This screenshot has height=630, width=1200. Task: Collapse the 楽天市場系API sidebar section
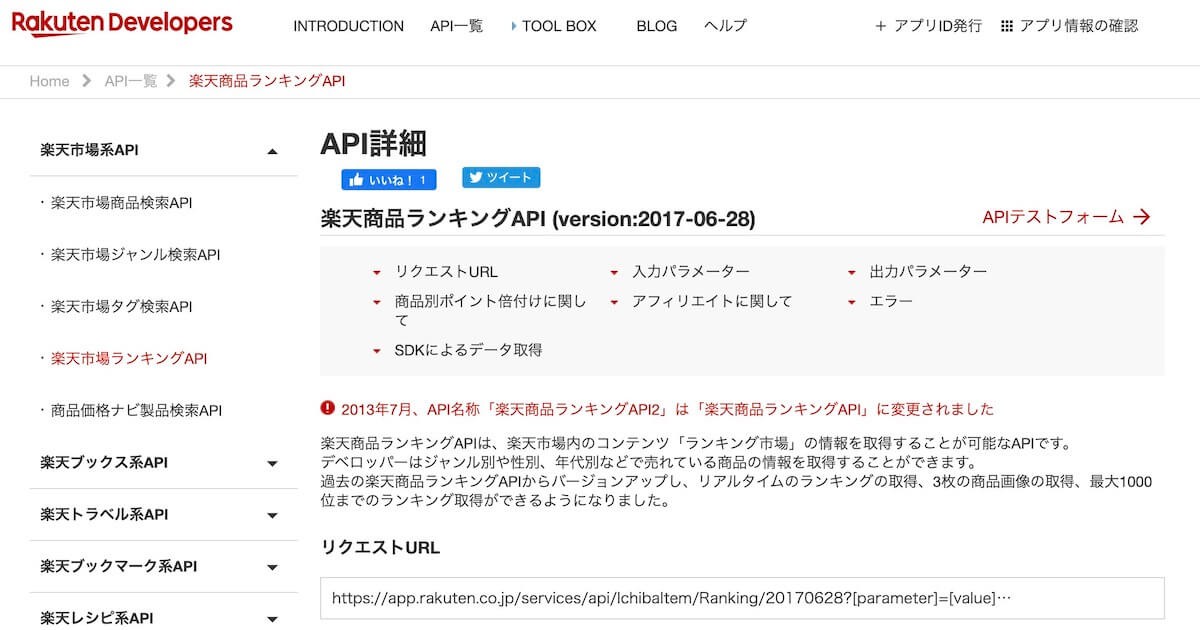tap(272, 150)
